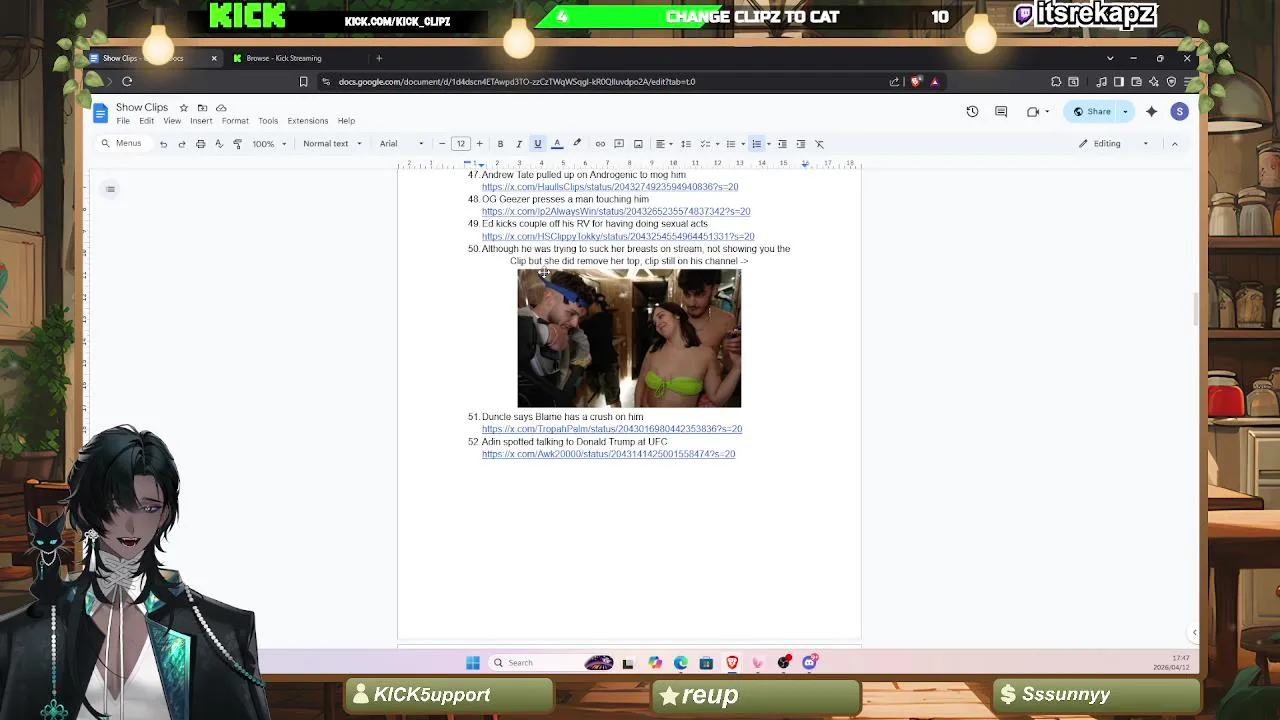Open the Normal text style dropdown
This screenshot has height=720, width=1280.
click(332, 144)
